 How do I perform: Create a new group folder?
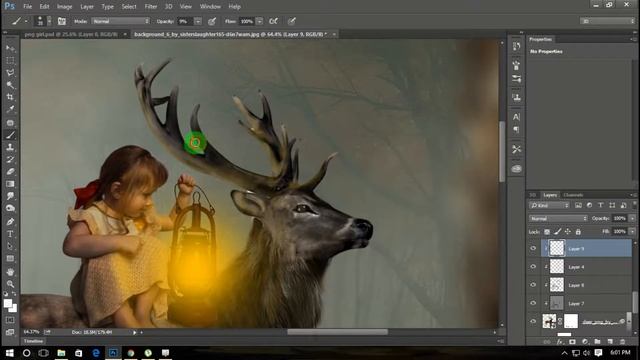coord(597,342)
